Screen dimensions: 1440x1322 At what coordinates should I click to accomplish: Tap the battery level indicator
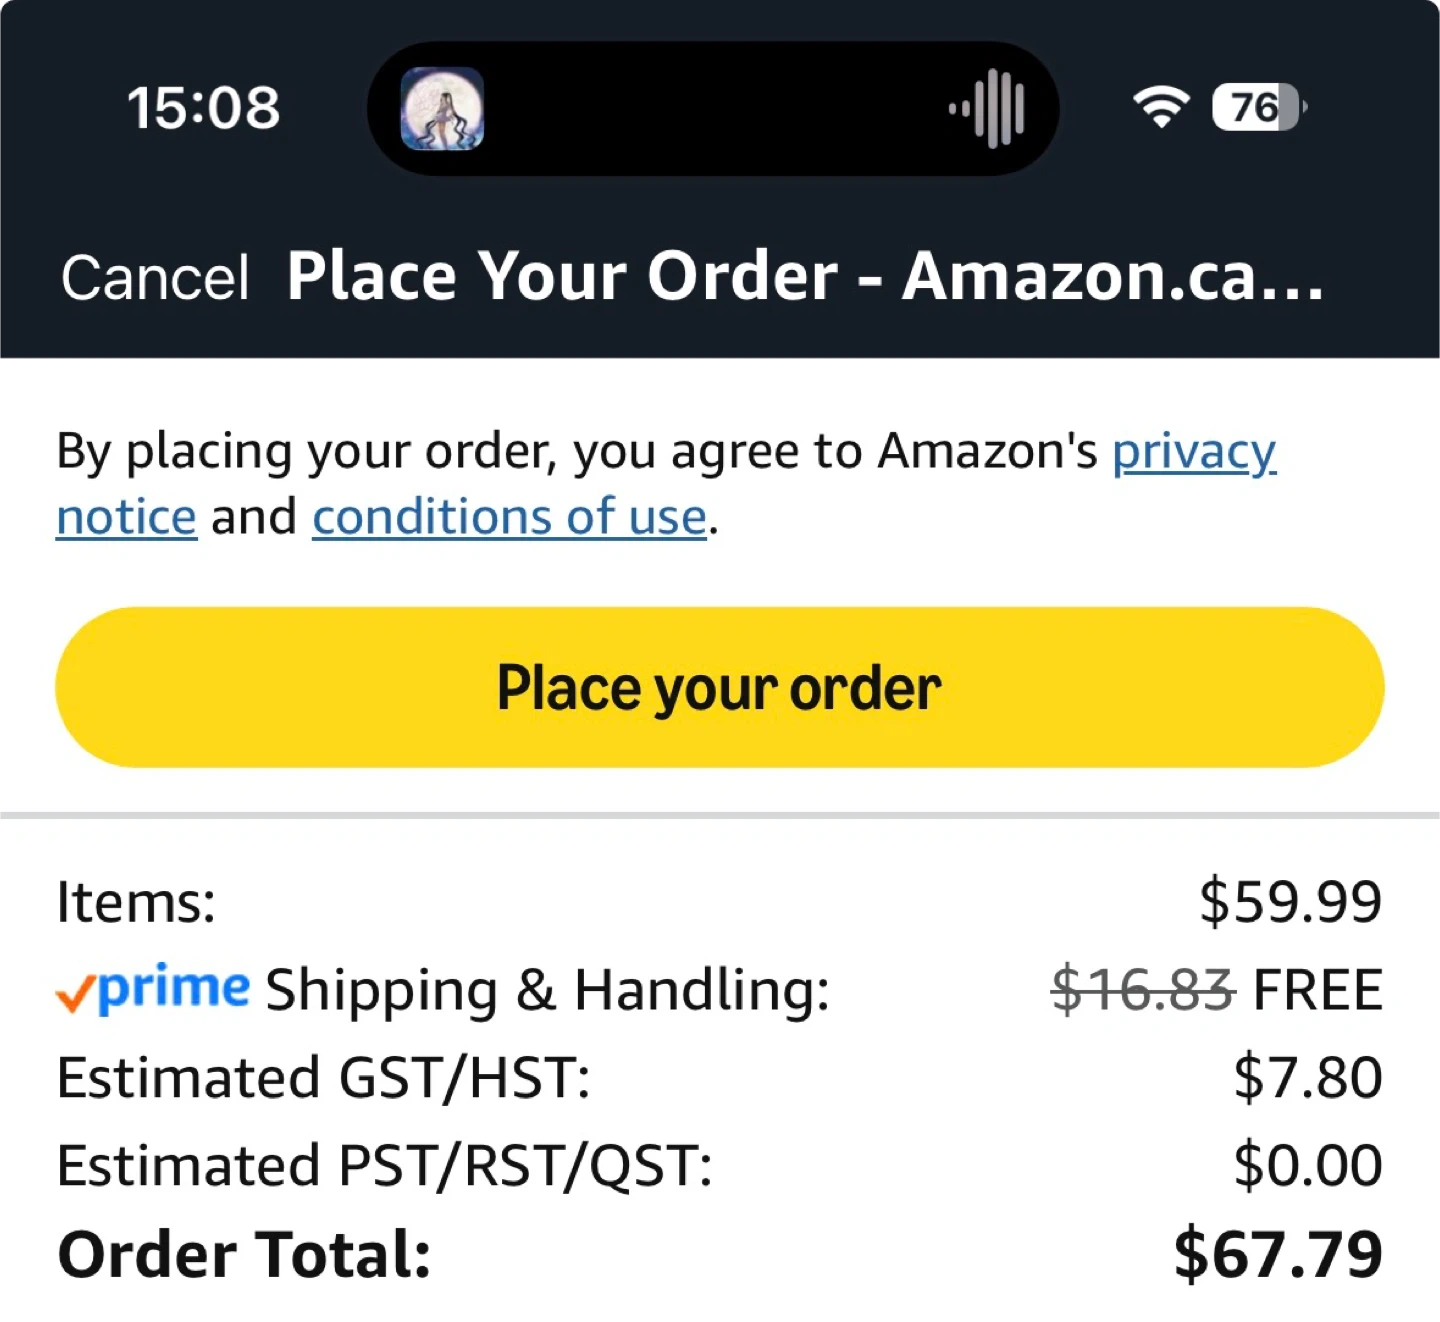point(1257,107)
